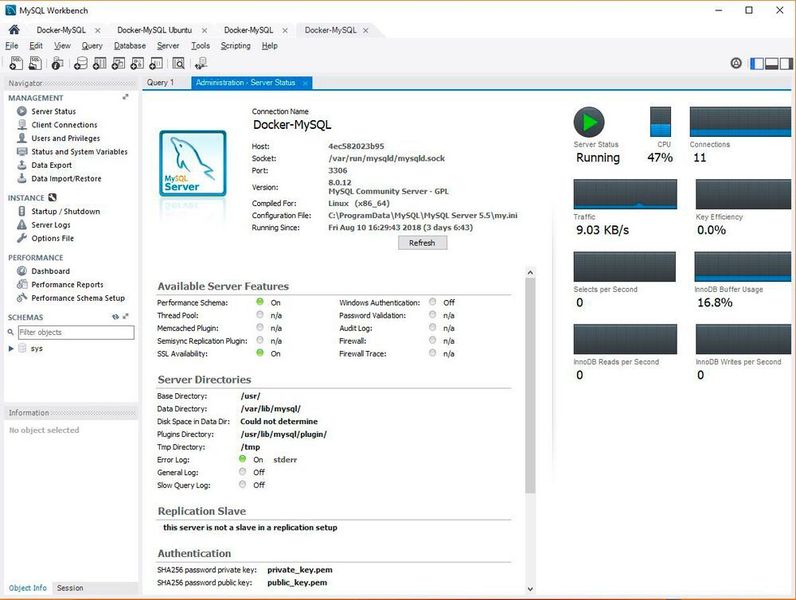
Task: Open Server Status in Management
Action: 53,111
